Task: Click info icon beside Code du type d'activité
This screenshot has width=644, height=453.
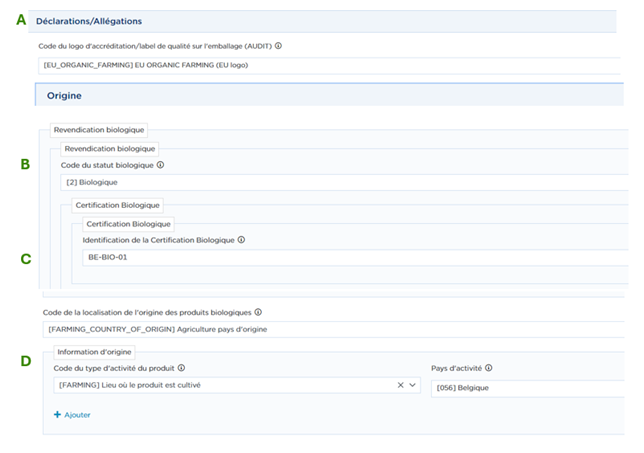Action: pos(181,368)
